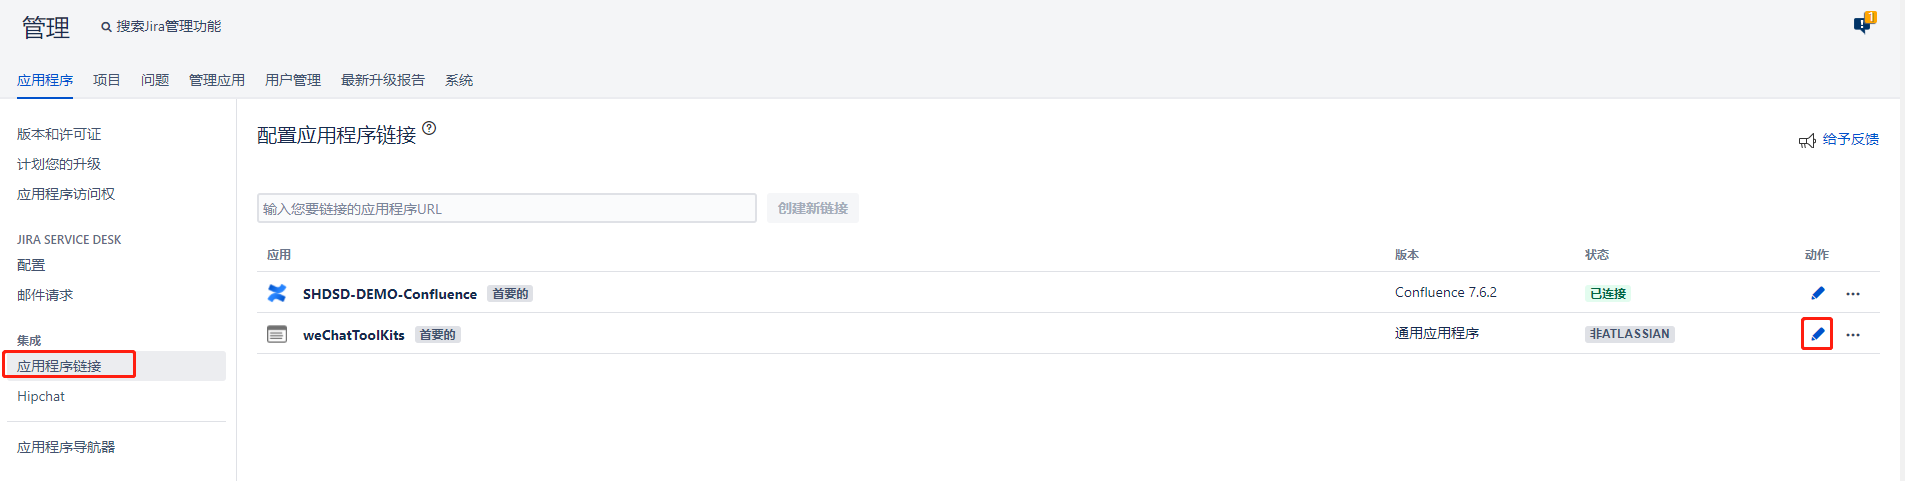1905x481 pixels.
Task: Open 版本和许可证 sidebar link
Action: 59,134
